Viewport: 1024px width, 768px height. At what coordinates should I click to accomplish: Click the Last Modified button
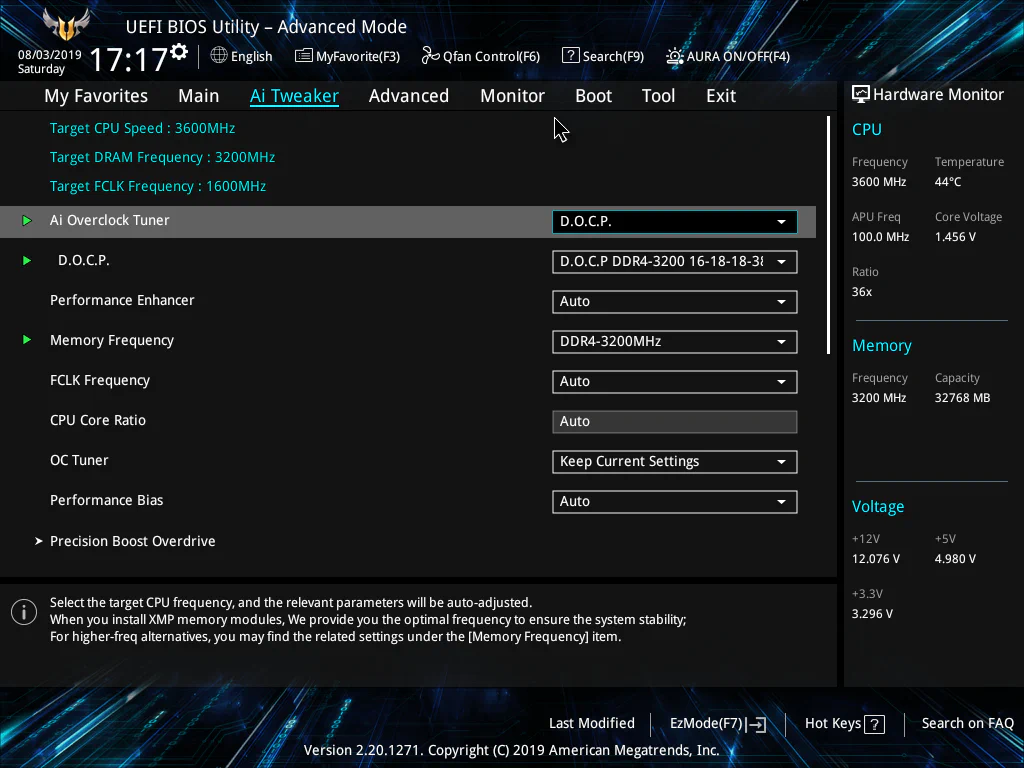[x=591, y=723]
